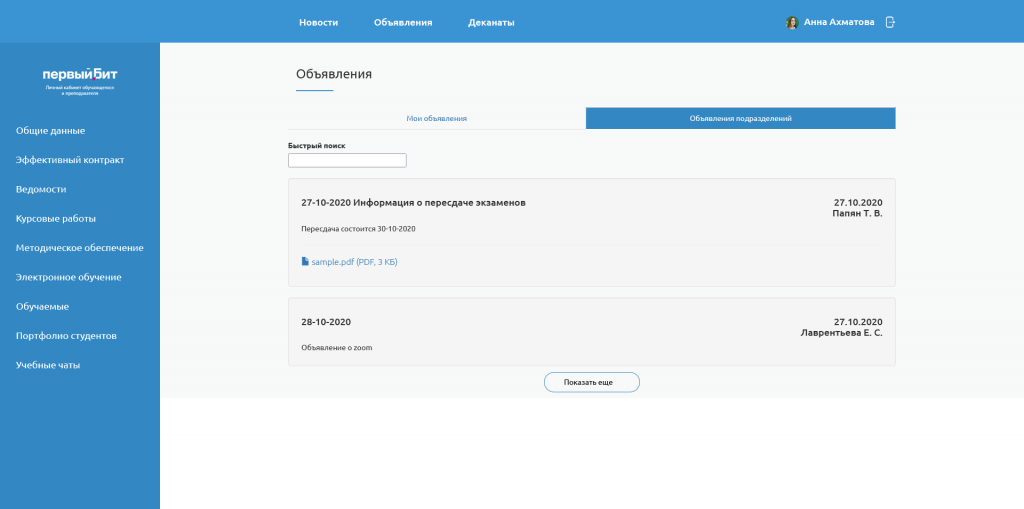Select the Объявления подразделений tab

pyautogui.click(x=741, y=118)
